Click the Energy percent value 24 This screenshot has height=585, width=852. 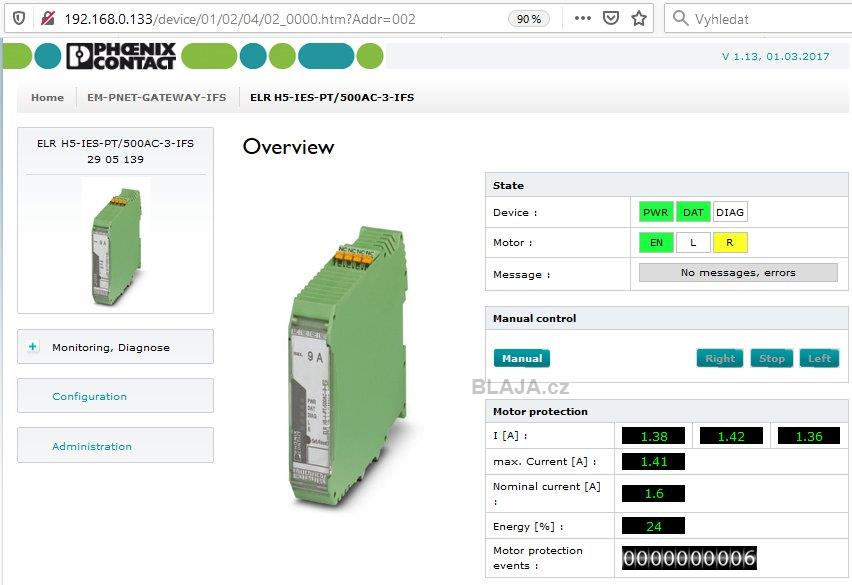pyautogui.click(x=654, y=526)
